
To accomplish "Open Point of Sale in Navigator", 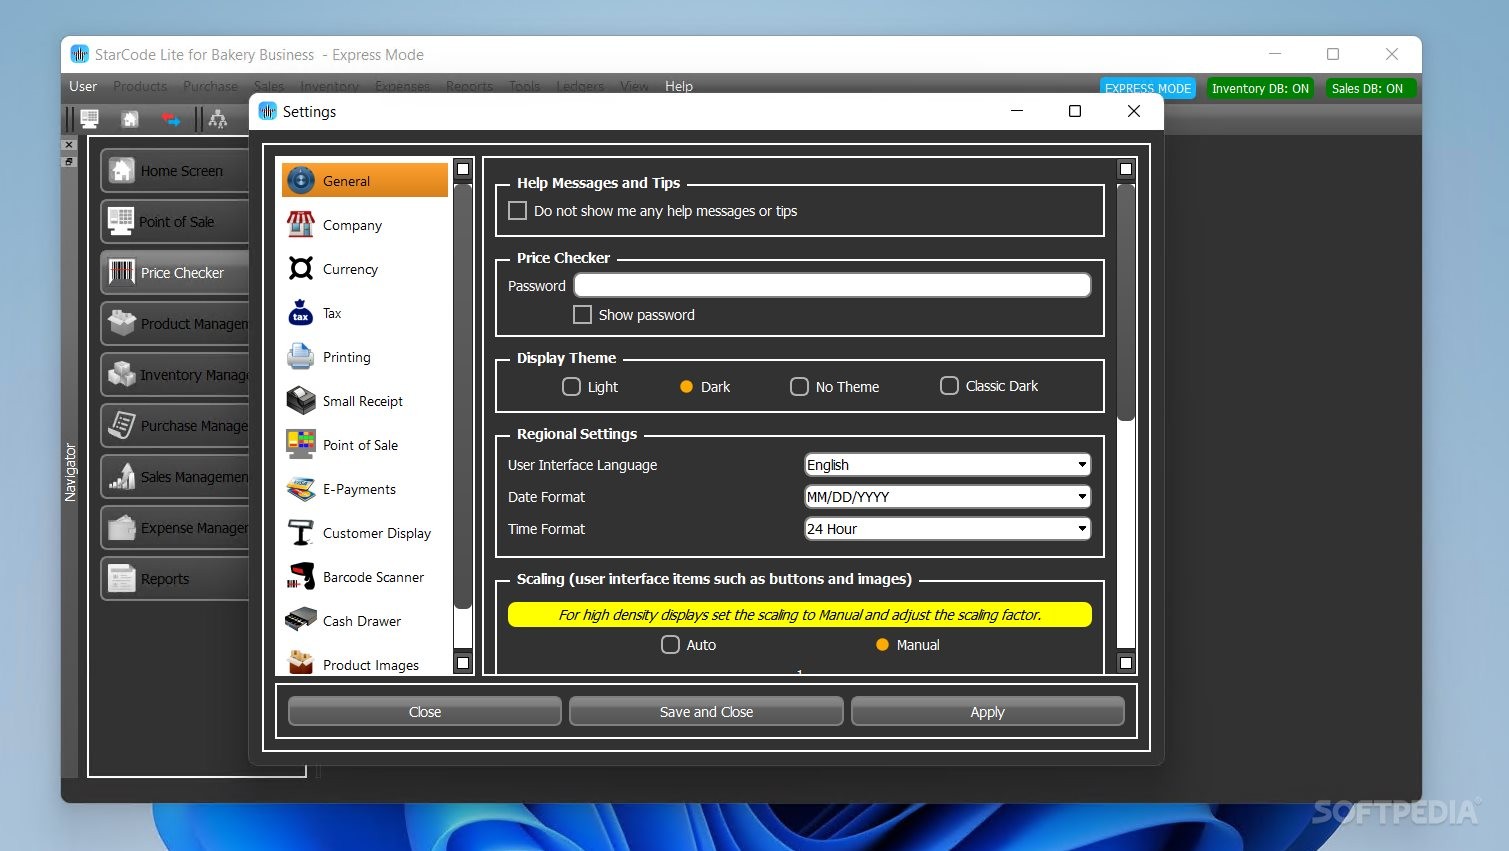I will click(x=175, y=222).
